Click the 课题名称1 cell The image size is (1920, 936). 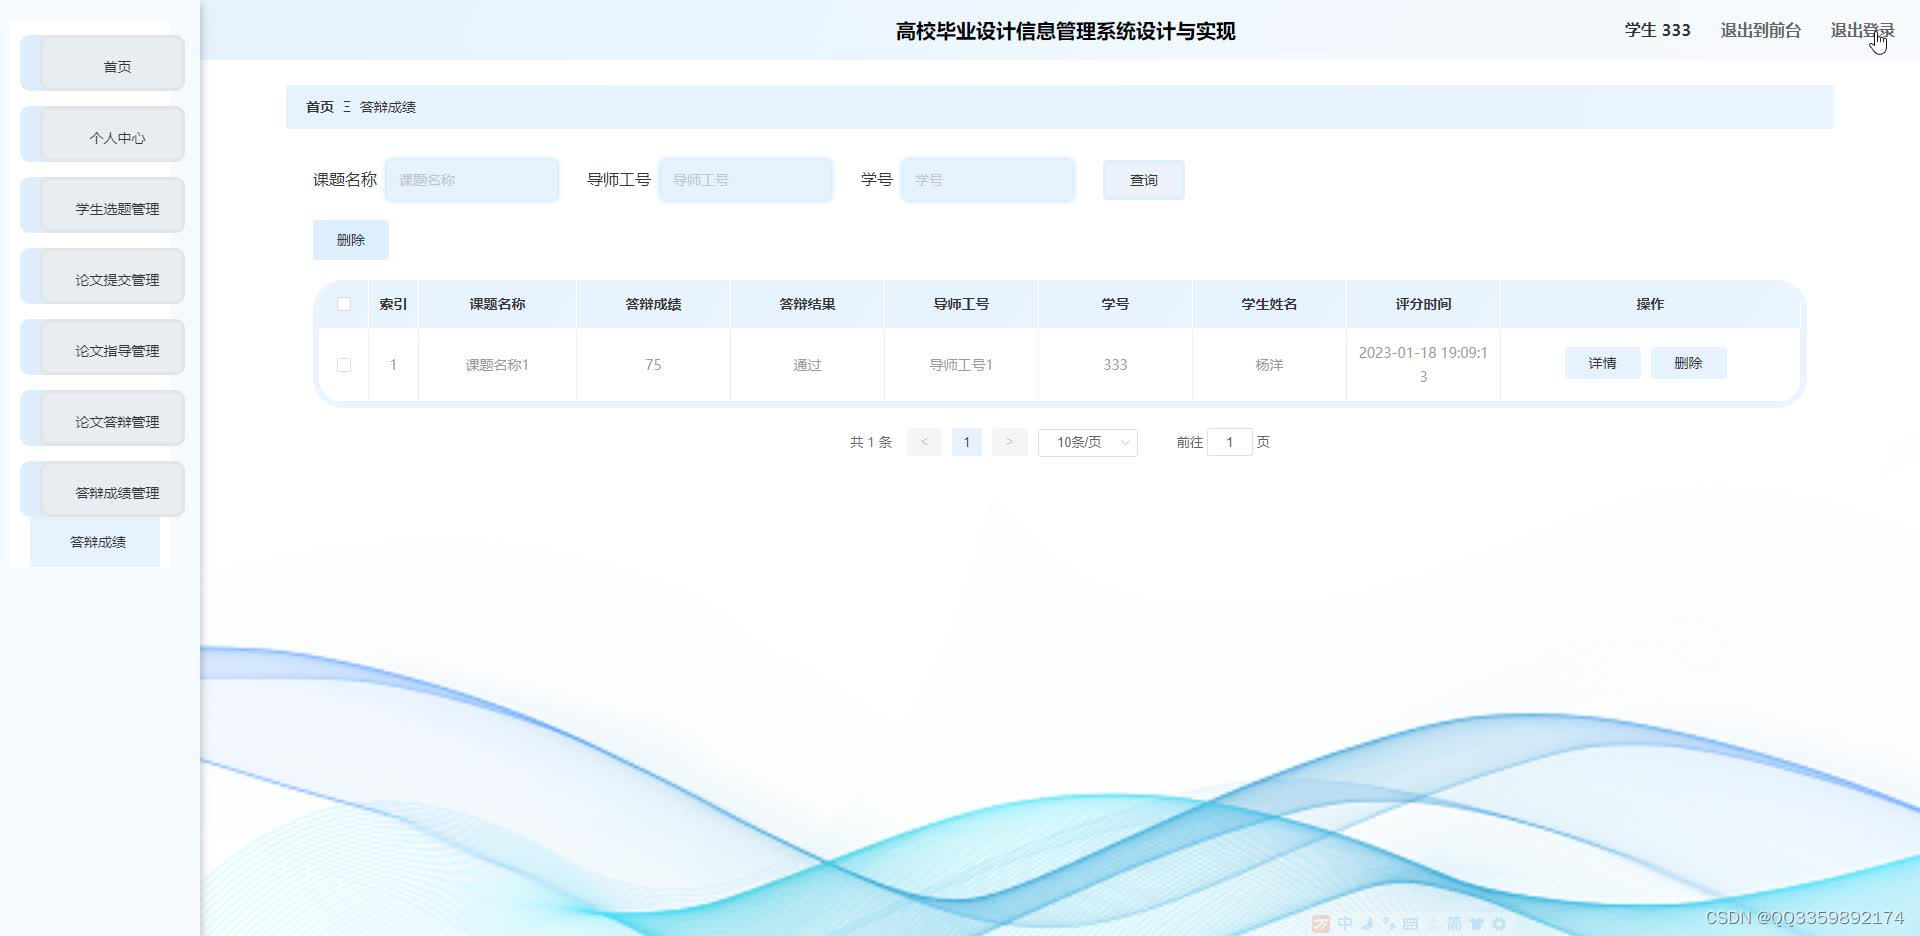point(497,365)
